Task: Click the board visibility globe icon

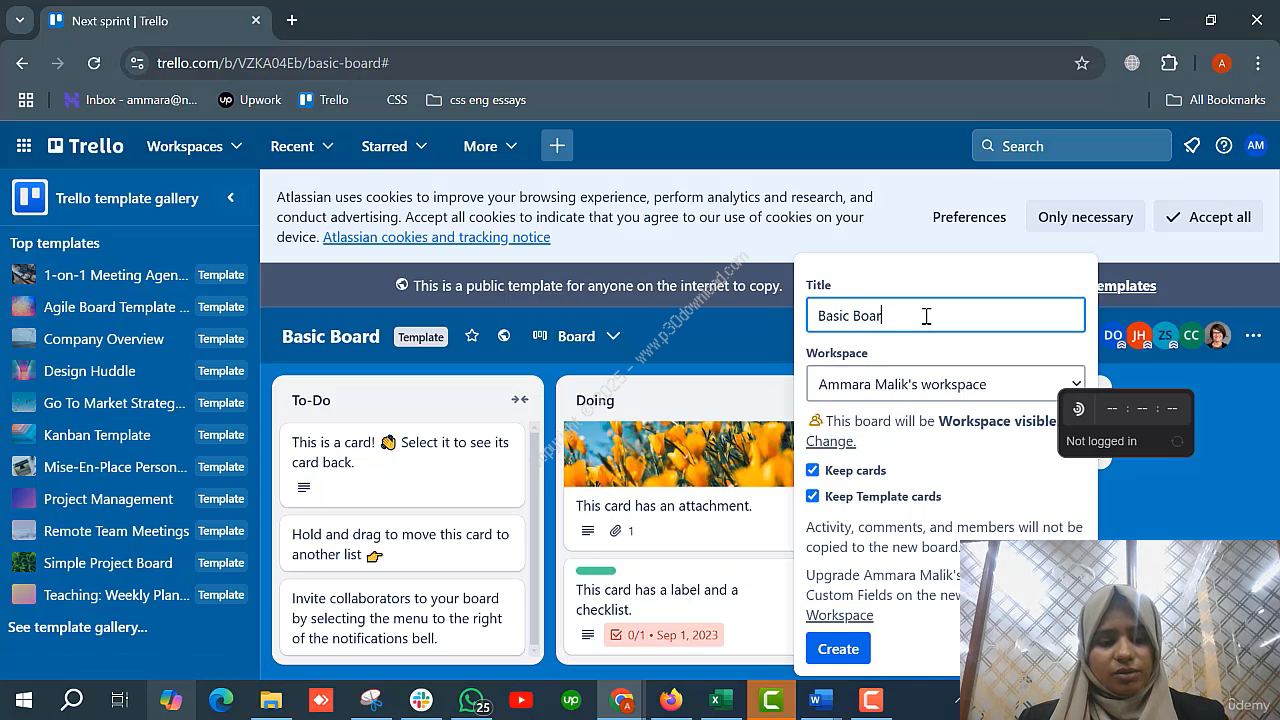Action: click(x=504, y=336)
